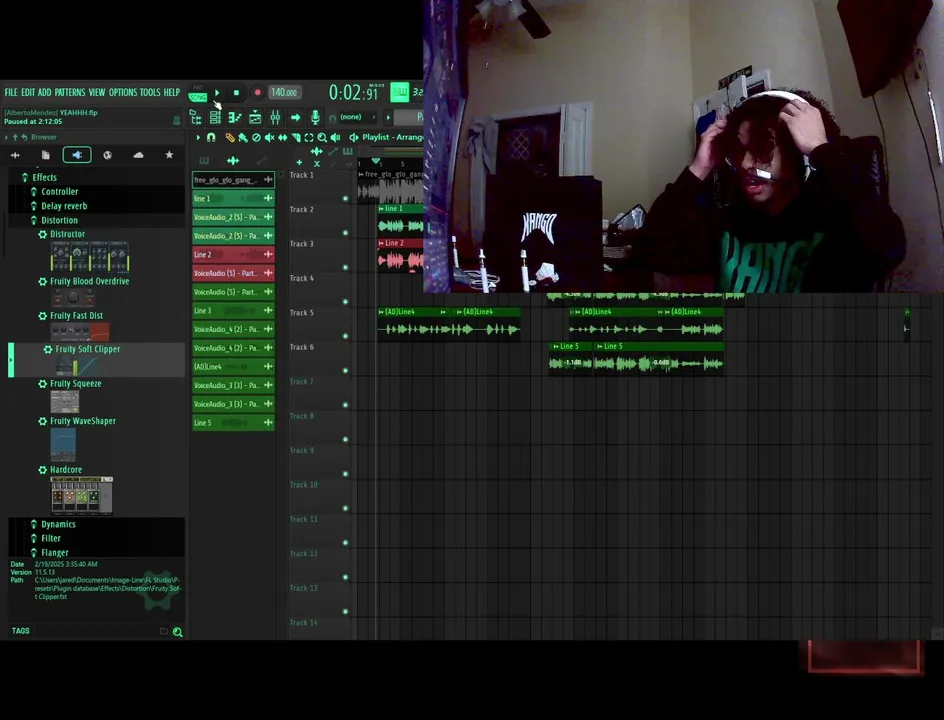Image resolution: width=944 pixels, height=720 pixels.
Task: Select the paint brush tool
Action: point(243,138)
